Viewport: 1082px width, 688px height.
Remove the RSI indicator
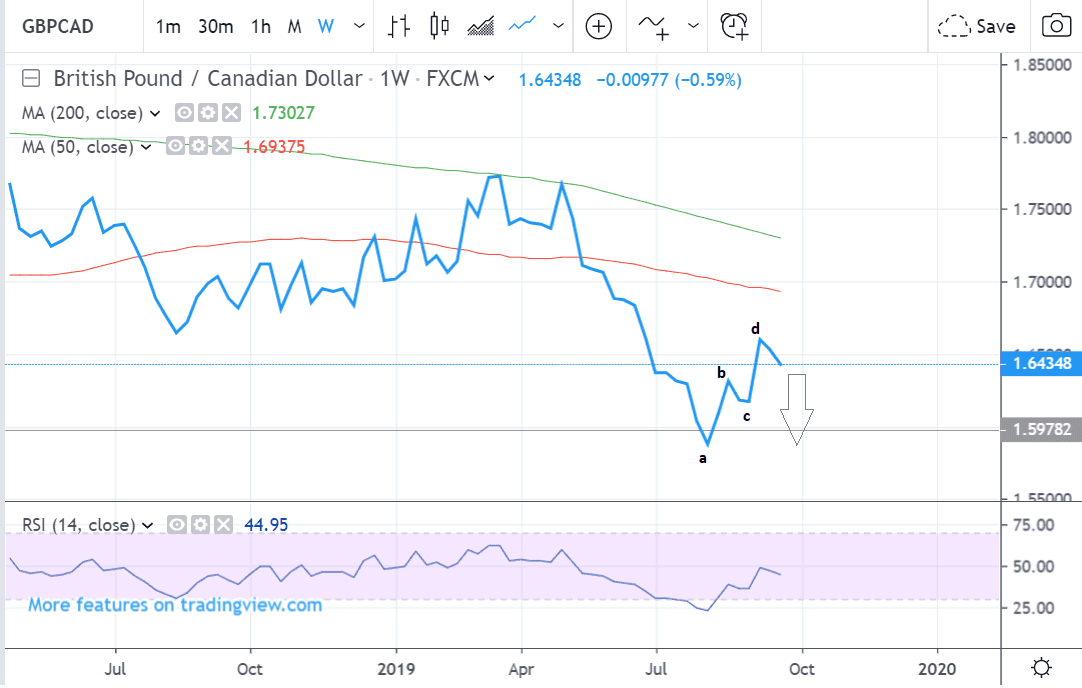click(224, 525)
